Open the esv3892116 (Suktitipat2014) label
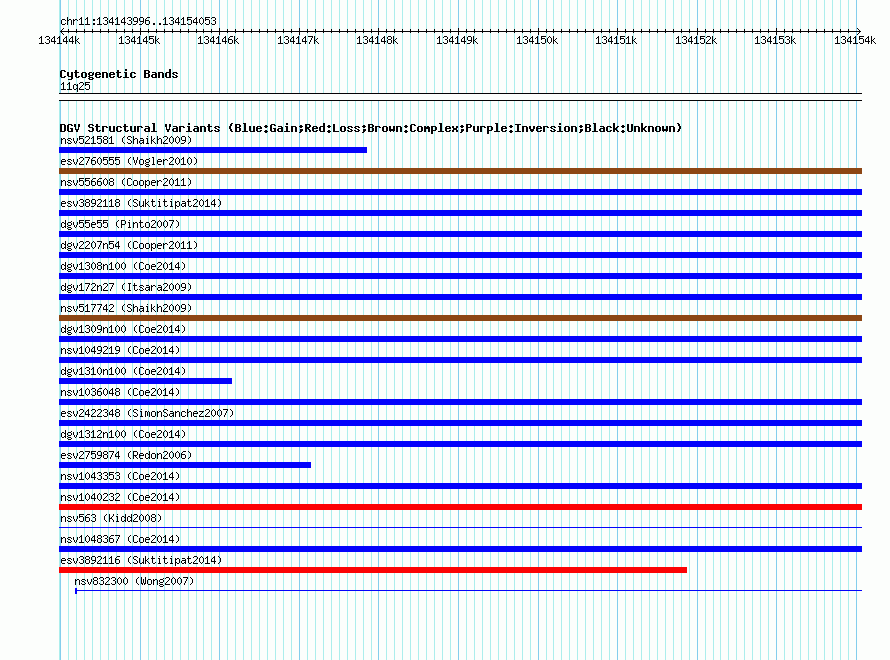Screen dimensions: 890x660 (x=141, y=560)
